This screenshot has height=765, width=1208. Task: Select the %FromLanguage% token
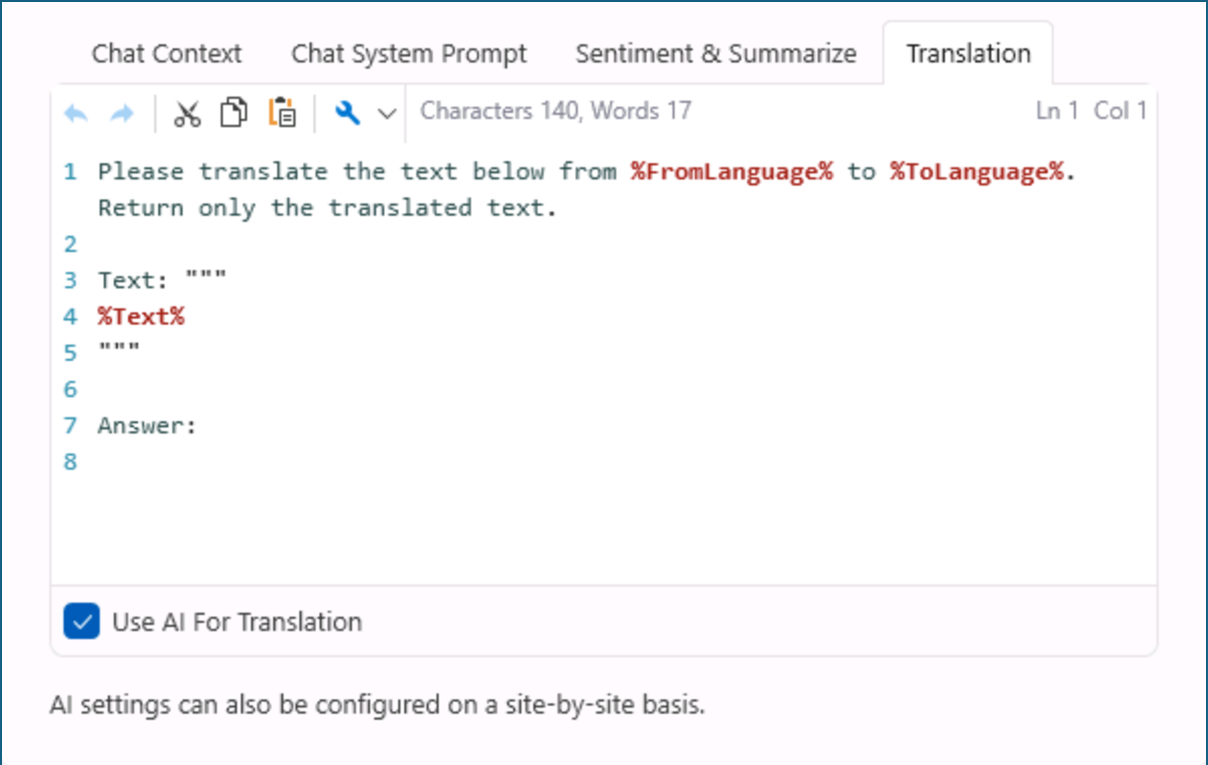(731, 171)
